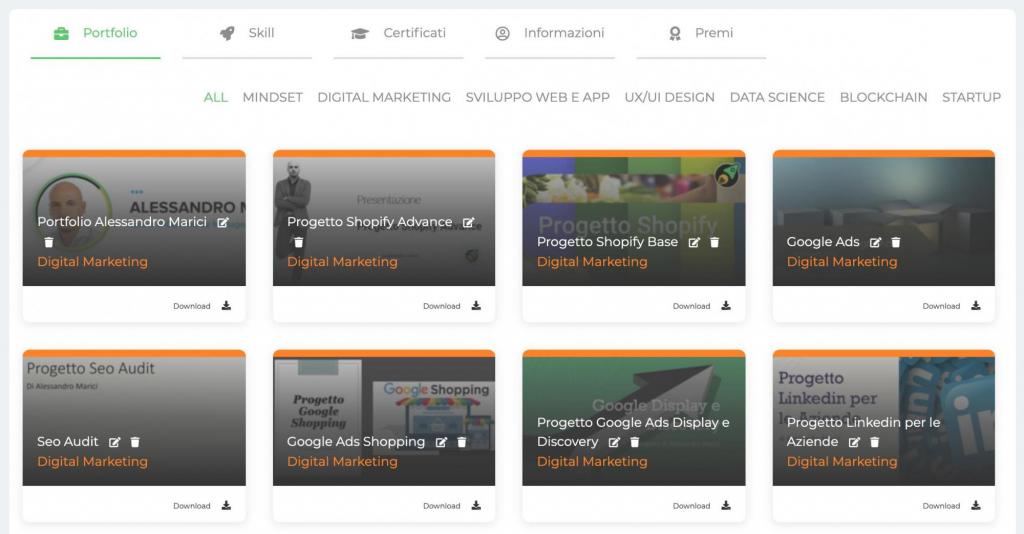The width and height of the screenshot is (1024, 534).
Task: Click Download text on Portfolio Alessandro Marici card
Action: 191,306
